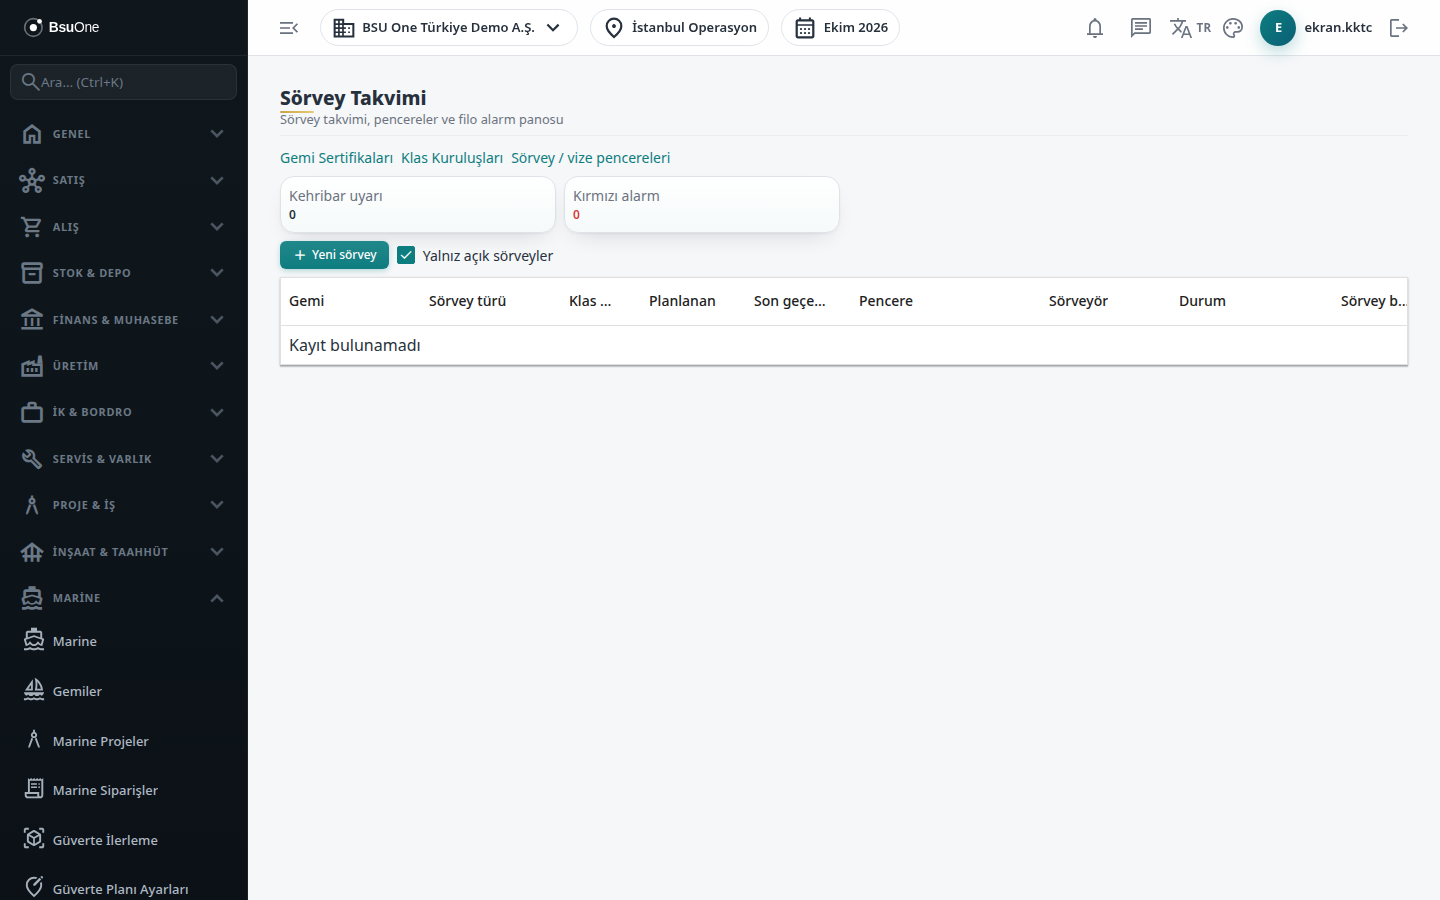Expand the STOK & DEPO section

[124, 273]
